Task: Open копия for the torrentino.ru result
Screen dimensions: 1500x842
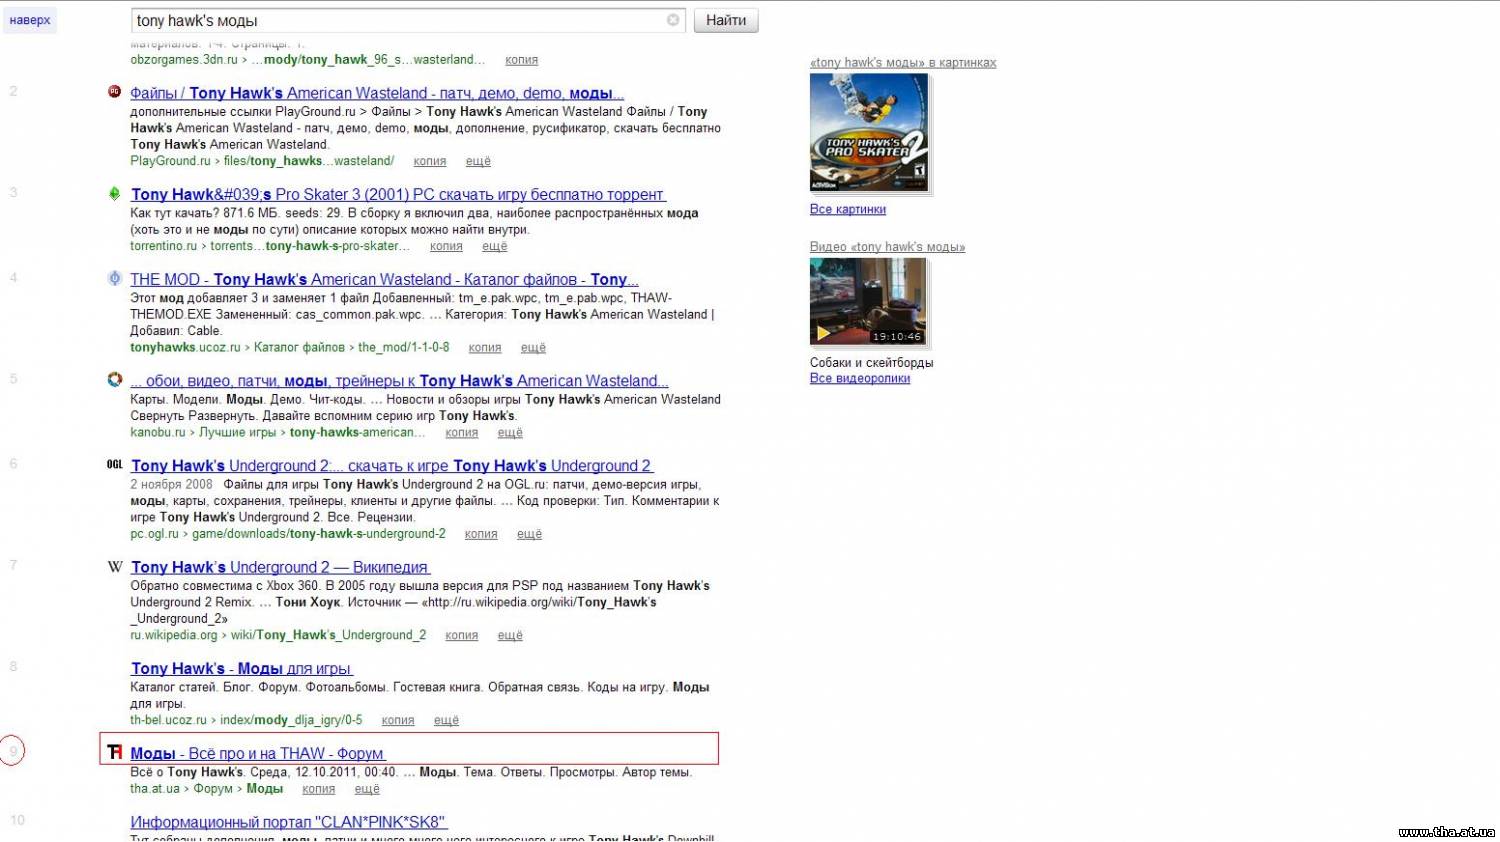Action: [446, 246]
